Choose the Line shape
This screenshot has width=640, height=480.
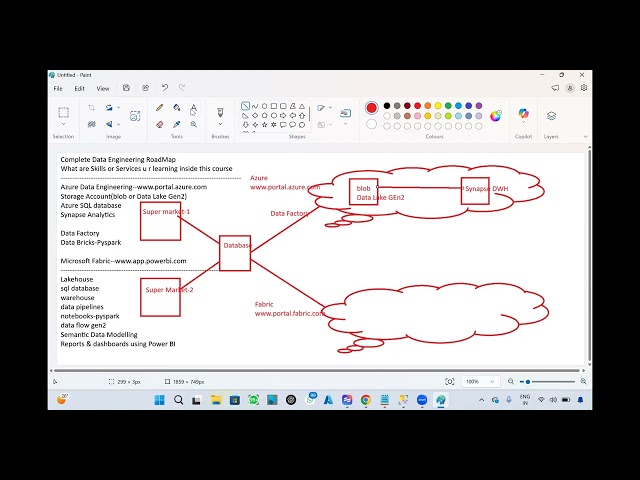pos(245,106)
